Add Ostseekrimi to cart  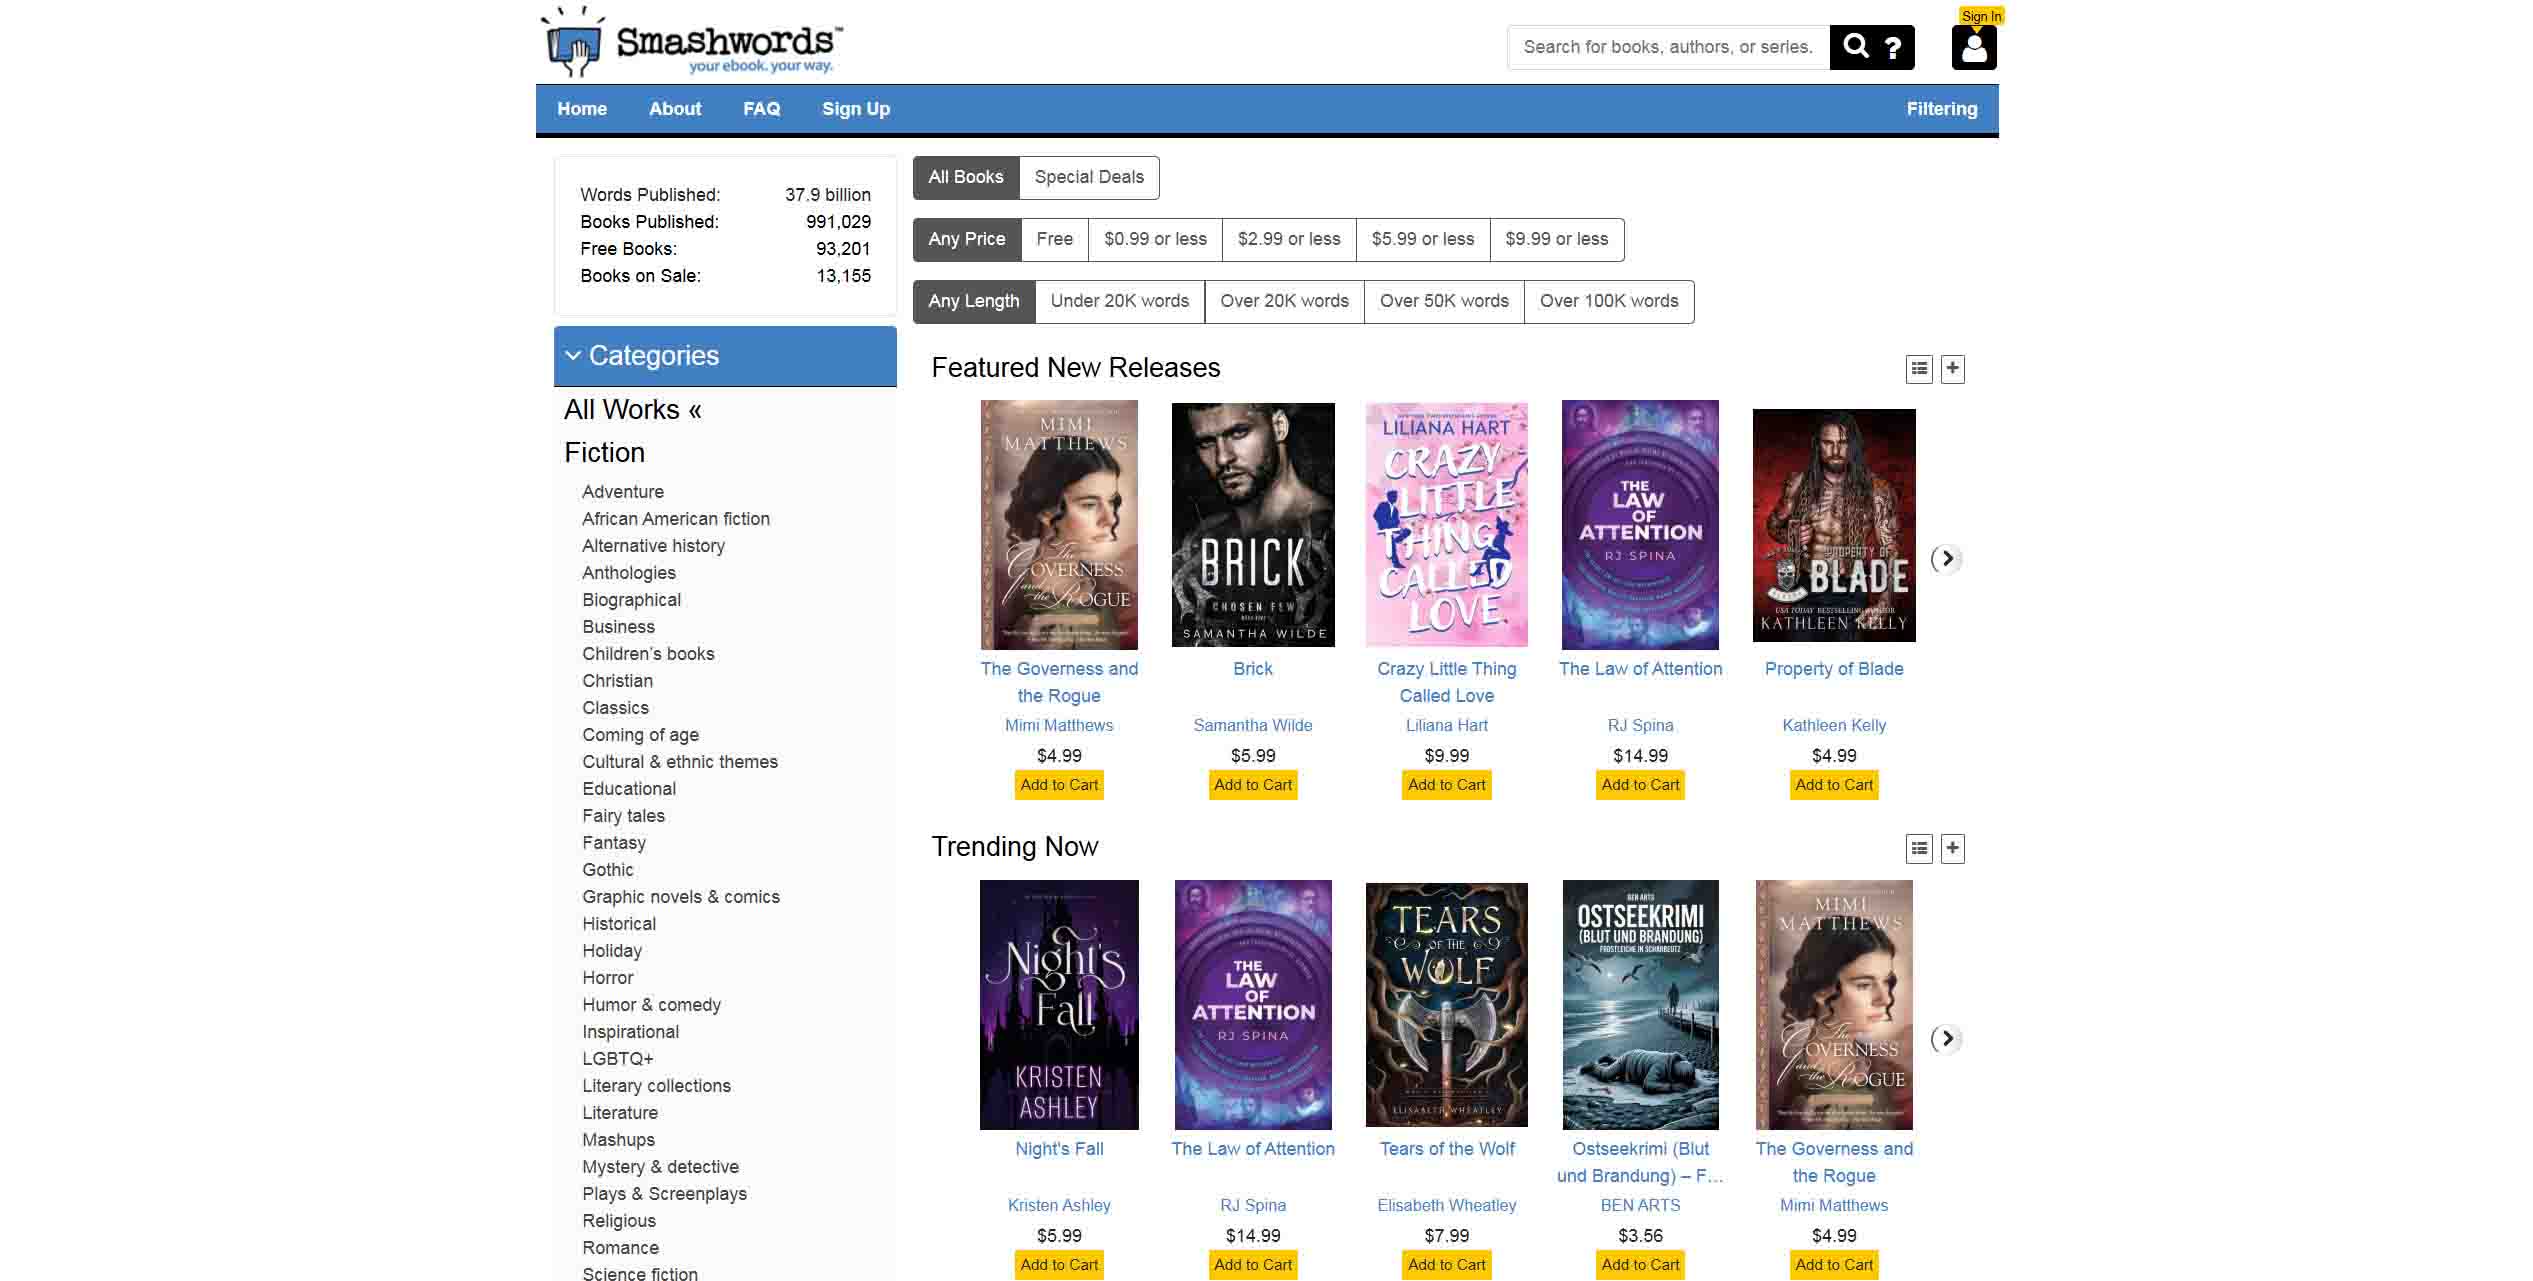click(x=1640, y=1265)
